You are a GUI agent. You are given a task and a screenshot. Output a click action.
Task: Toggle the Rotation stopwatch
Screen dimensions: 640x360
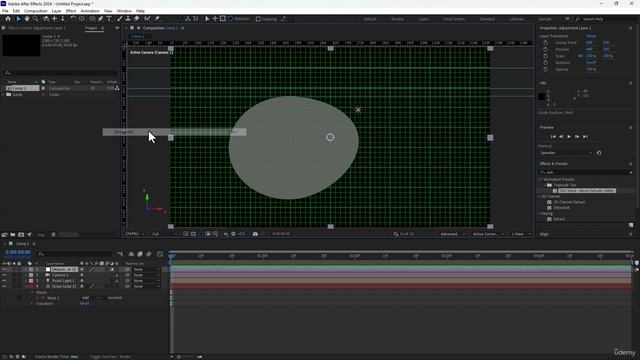click(x=545, y=62)
